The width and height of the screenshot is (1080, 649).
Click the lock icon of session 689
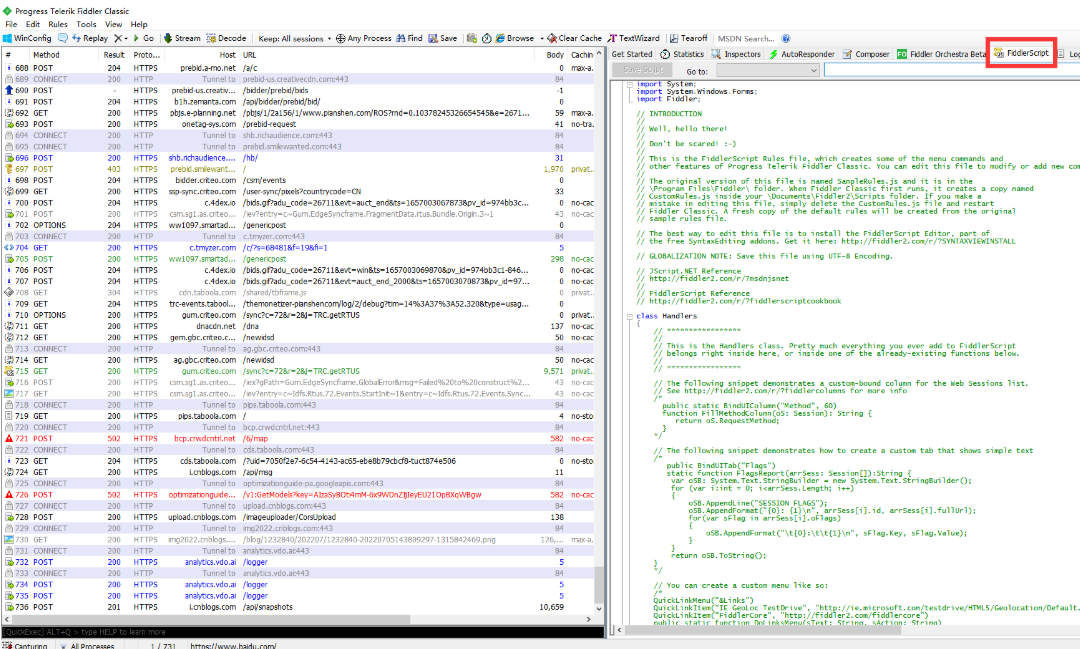click(x=9, y=79)
